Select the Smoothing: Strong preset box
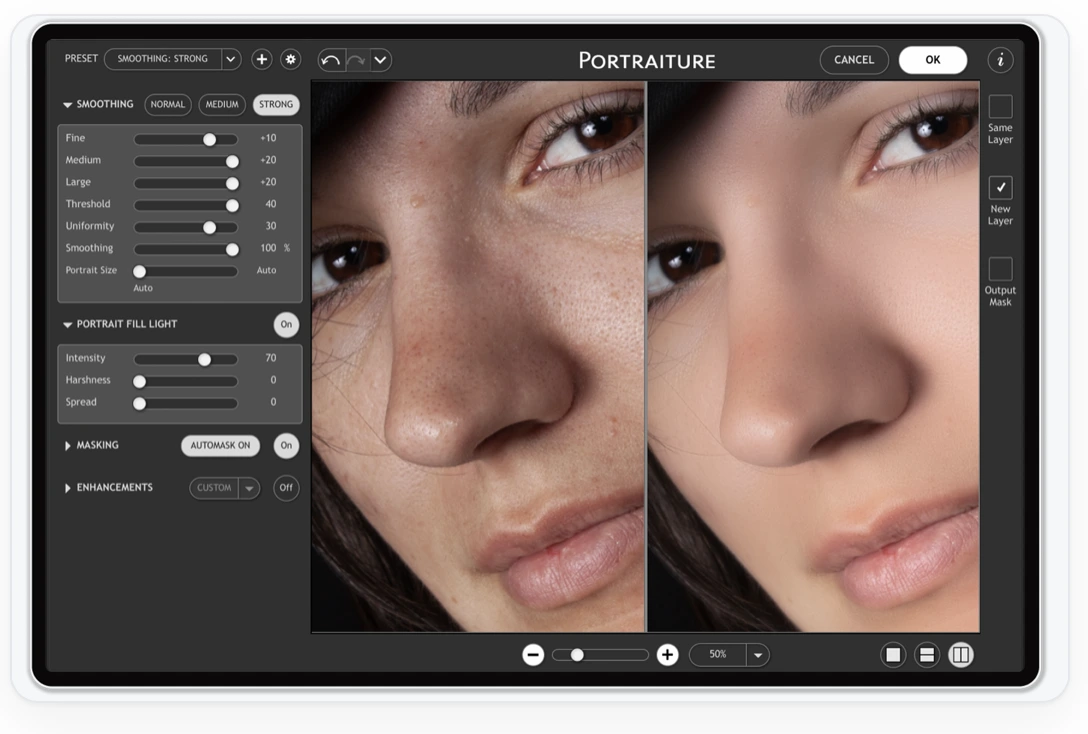The width and height of the screenshot is (1088, 734). [x=163, y=59]
